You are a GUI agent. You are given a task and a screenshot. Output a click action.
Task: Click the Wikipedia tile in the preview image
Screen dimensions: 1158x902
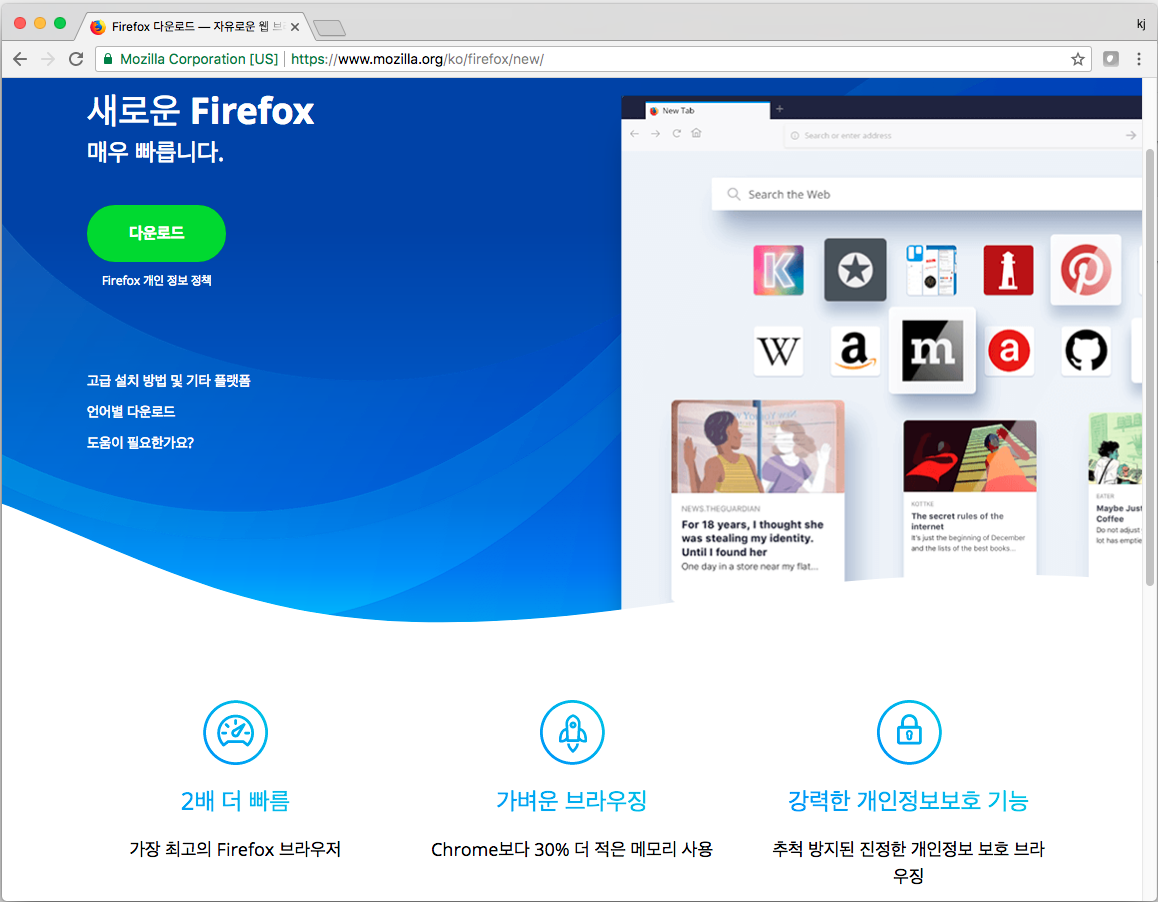[x=778, y=351]
